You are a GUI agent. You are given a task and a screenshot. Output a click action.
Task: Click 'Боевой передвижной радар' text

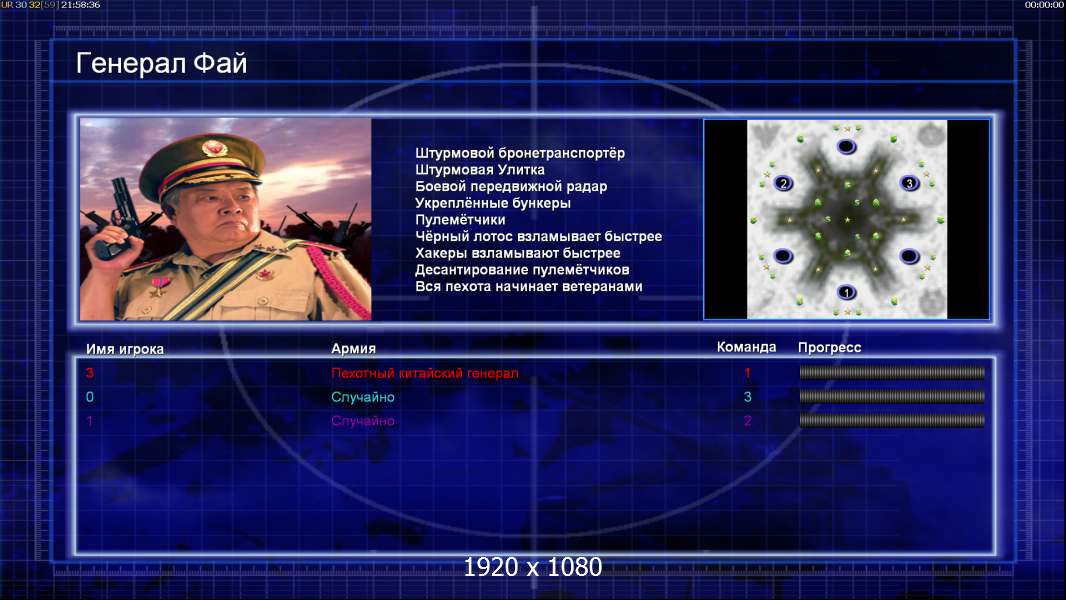tap(511, 186)
